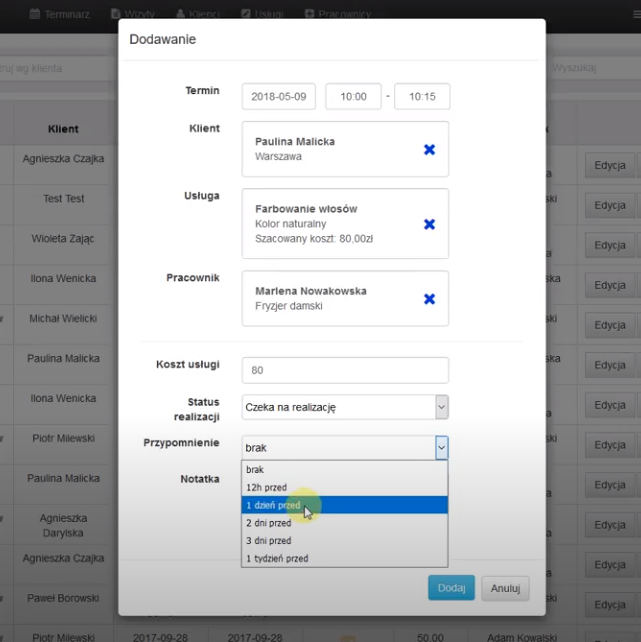Remove employee Marlena Nowakowska with blue X
Image resolution: width=641 pixels, height=642 pixels.
pos(429,298)
